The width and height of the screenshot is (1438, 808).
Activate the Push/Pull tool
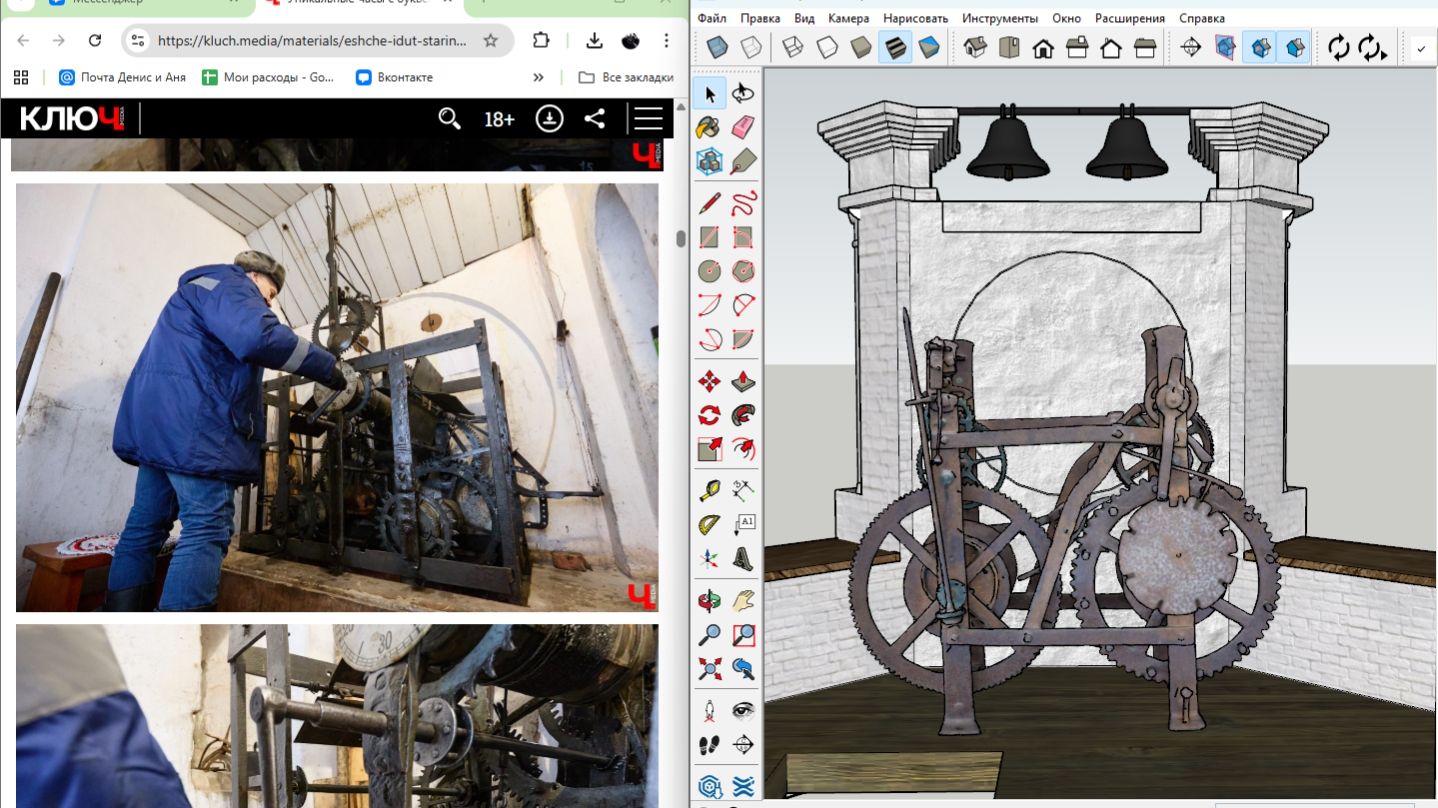[x=742, y=382]
